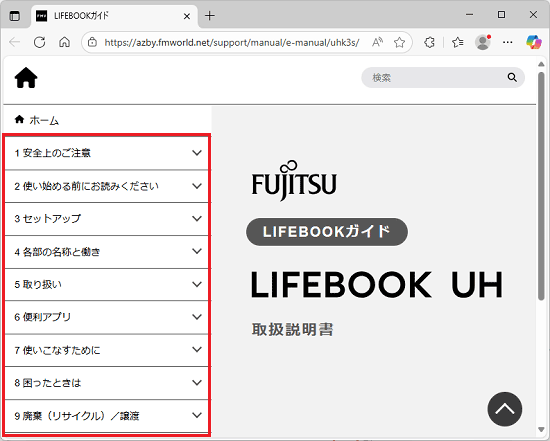
Task: Click the large house home icon
Action: 26,78
